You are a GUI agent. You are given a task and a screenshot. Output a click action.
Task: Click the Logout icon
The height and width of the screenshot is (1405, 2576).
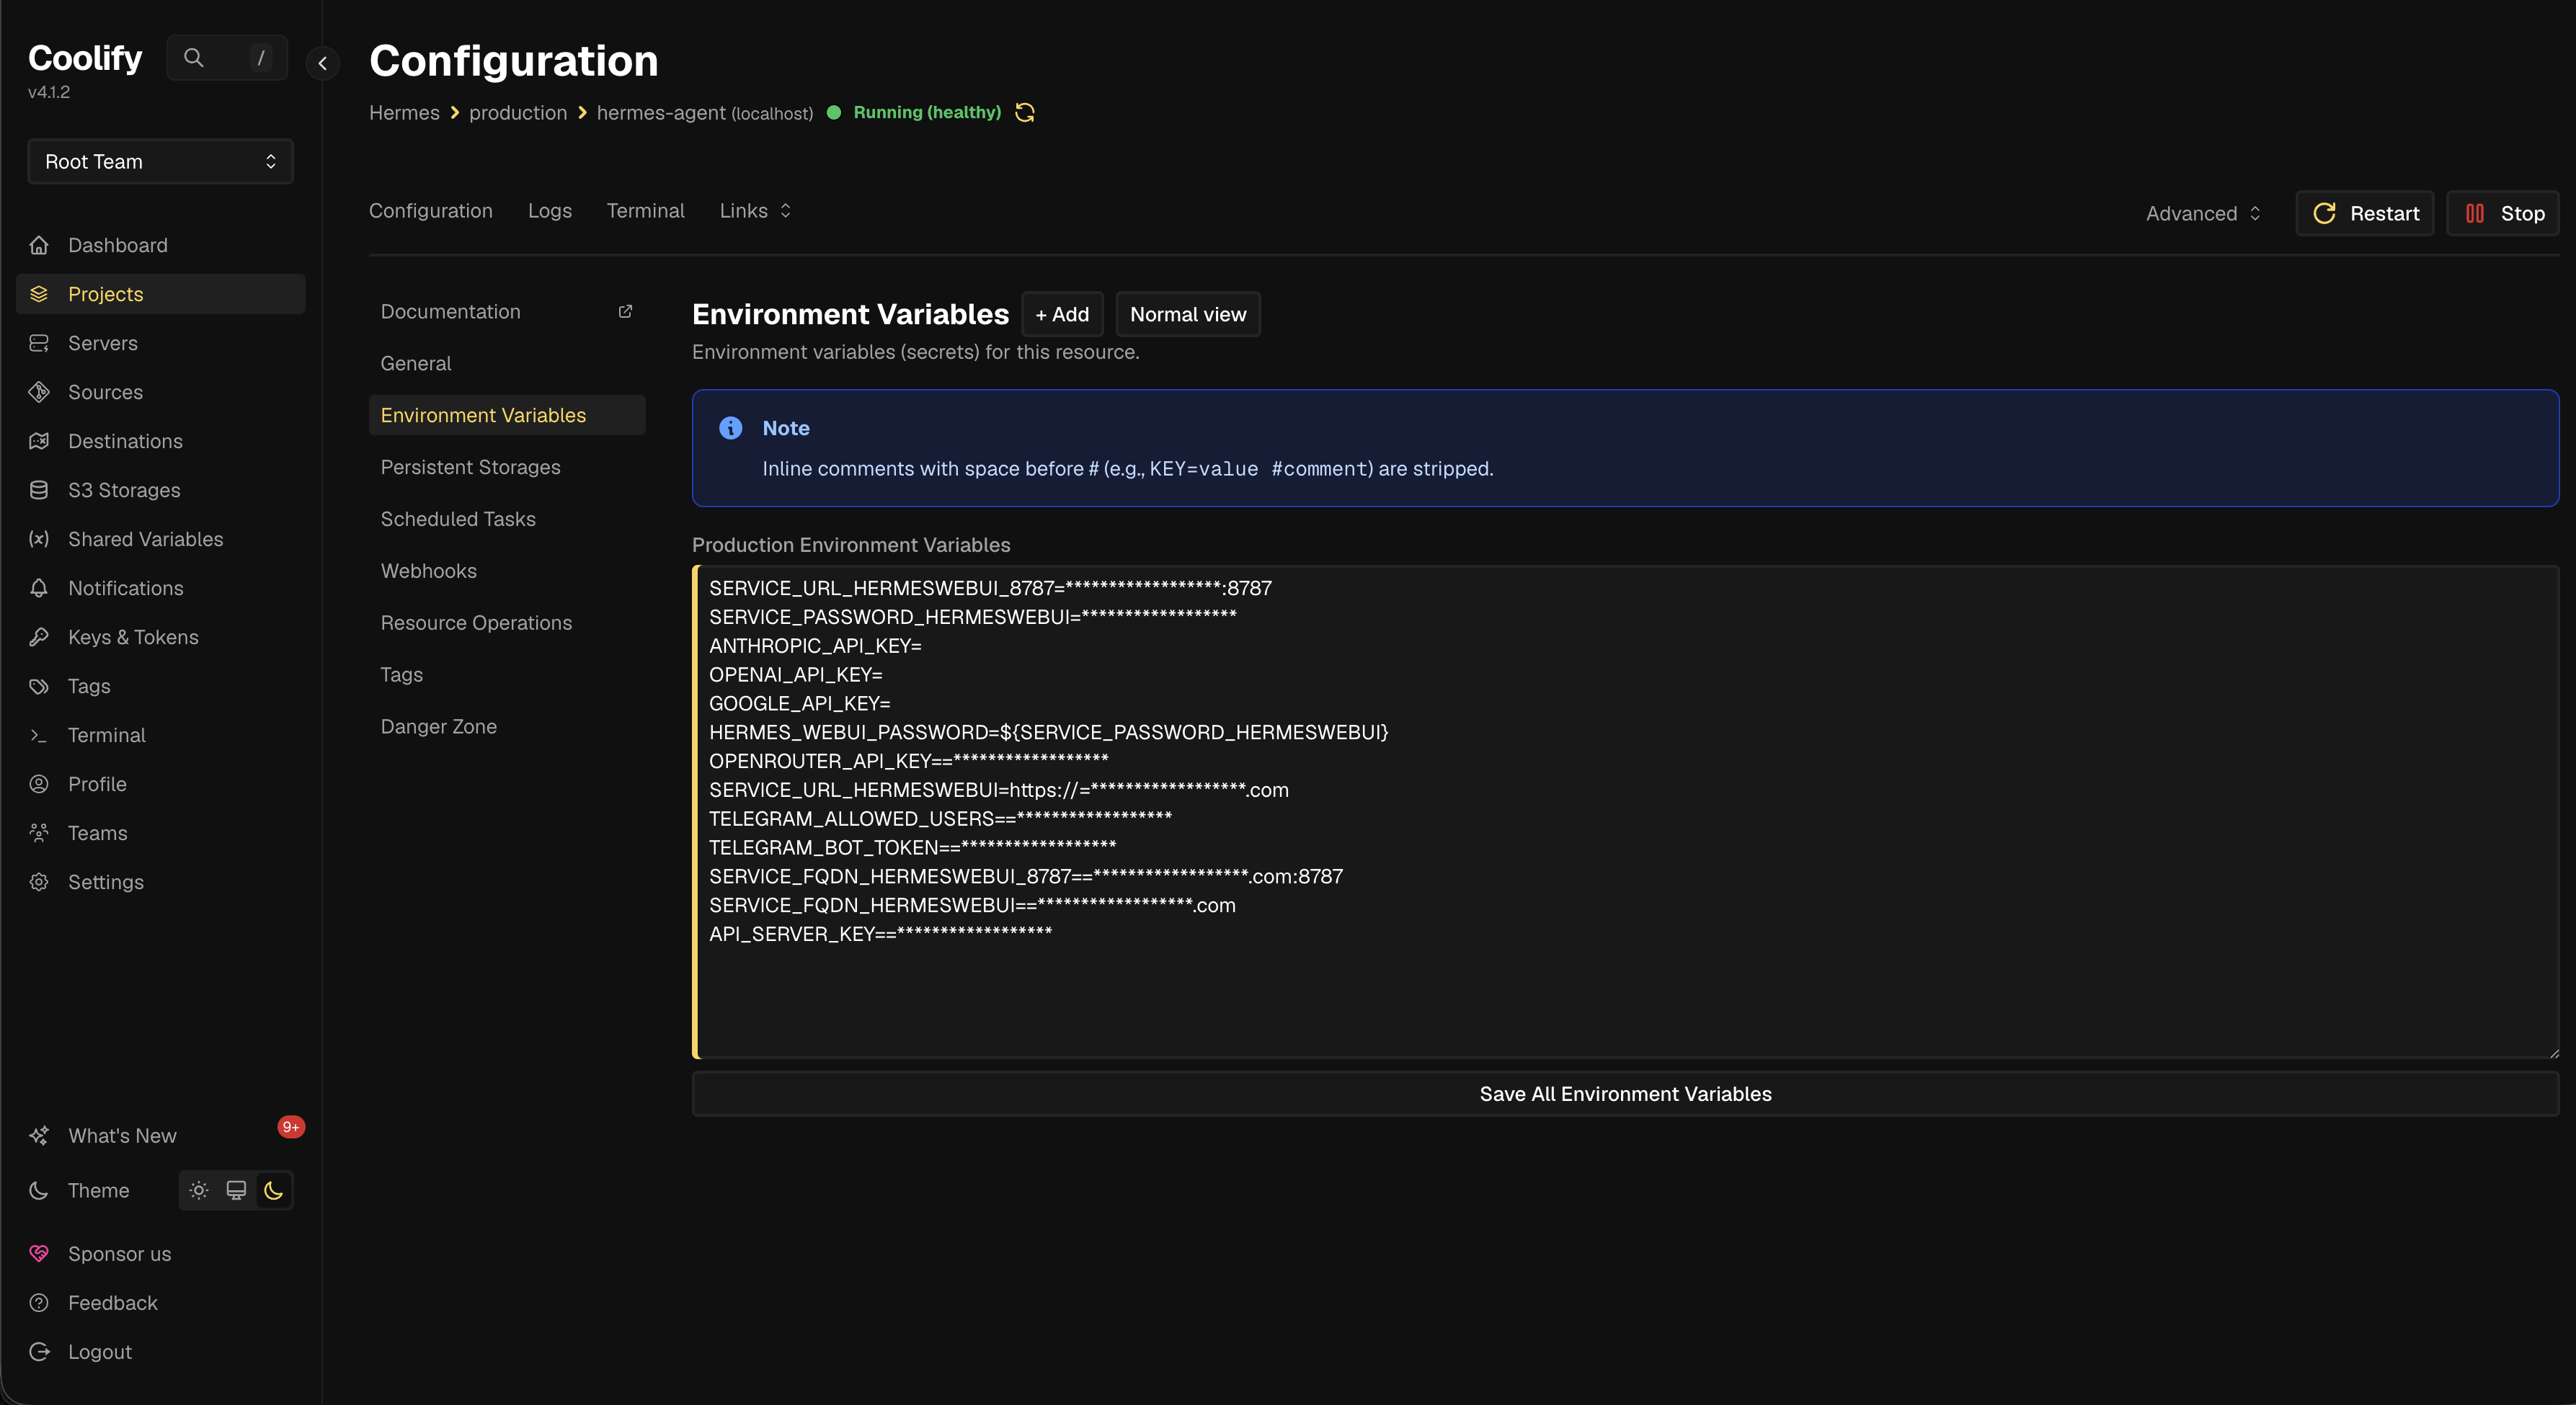(x=39, y=1352)
